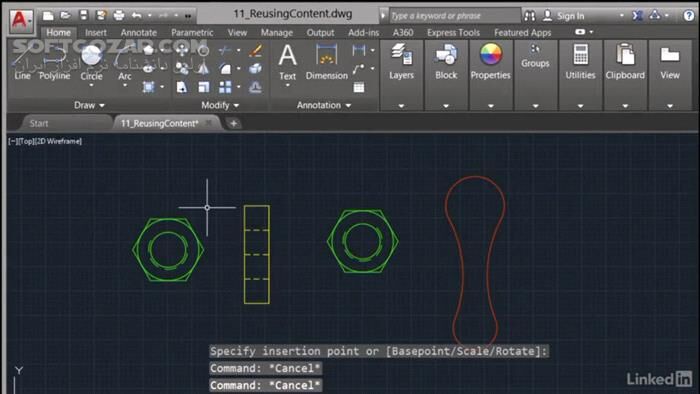Click the New drawing icon in Quick Access toolbar
Screen dimensions: 700x394
coord(48,16)
